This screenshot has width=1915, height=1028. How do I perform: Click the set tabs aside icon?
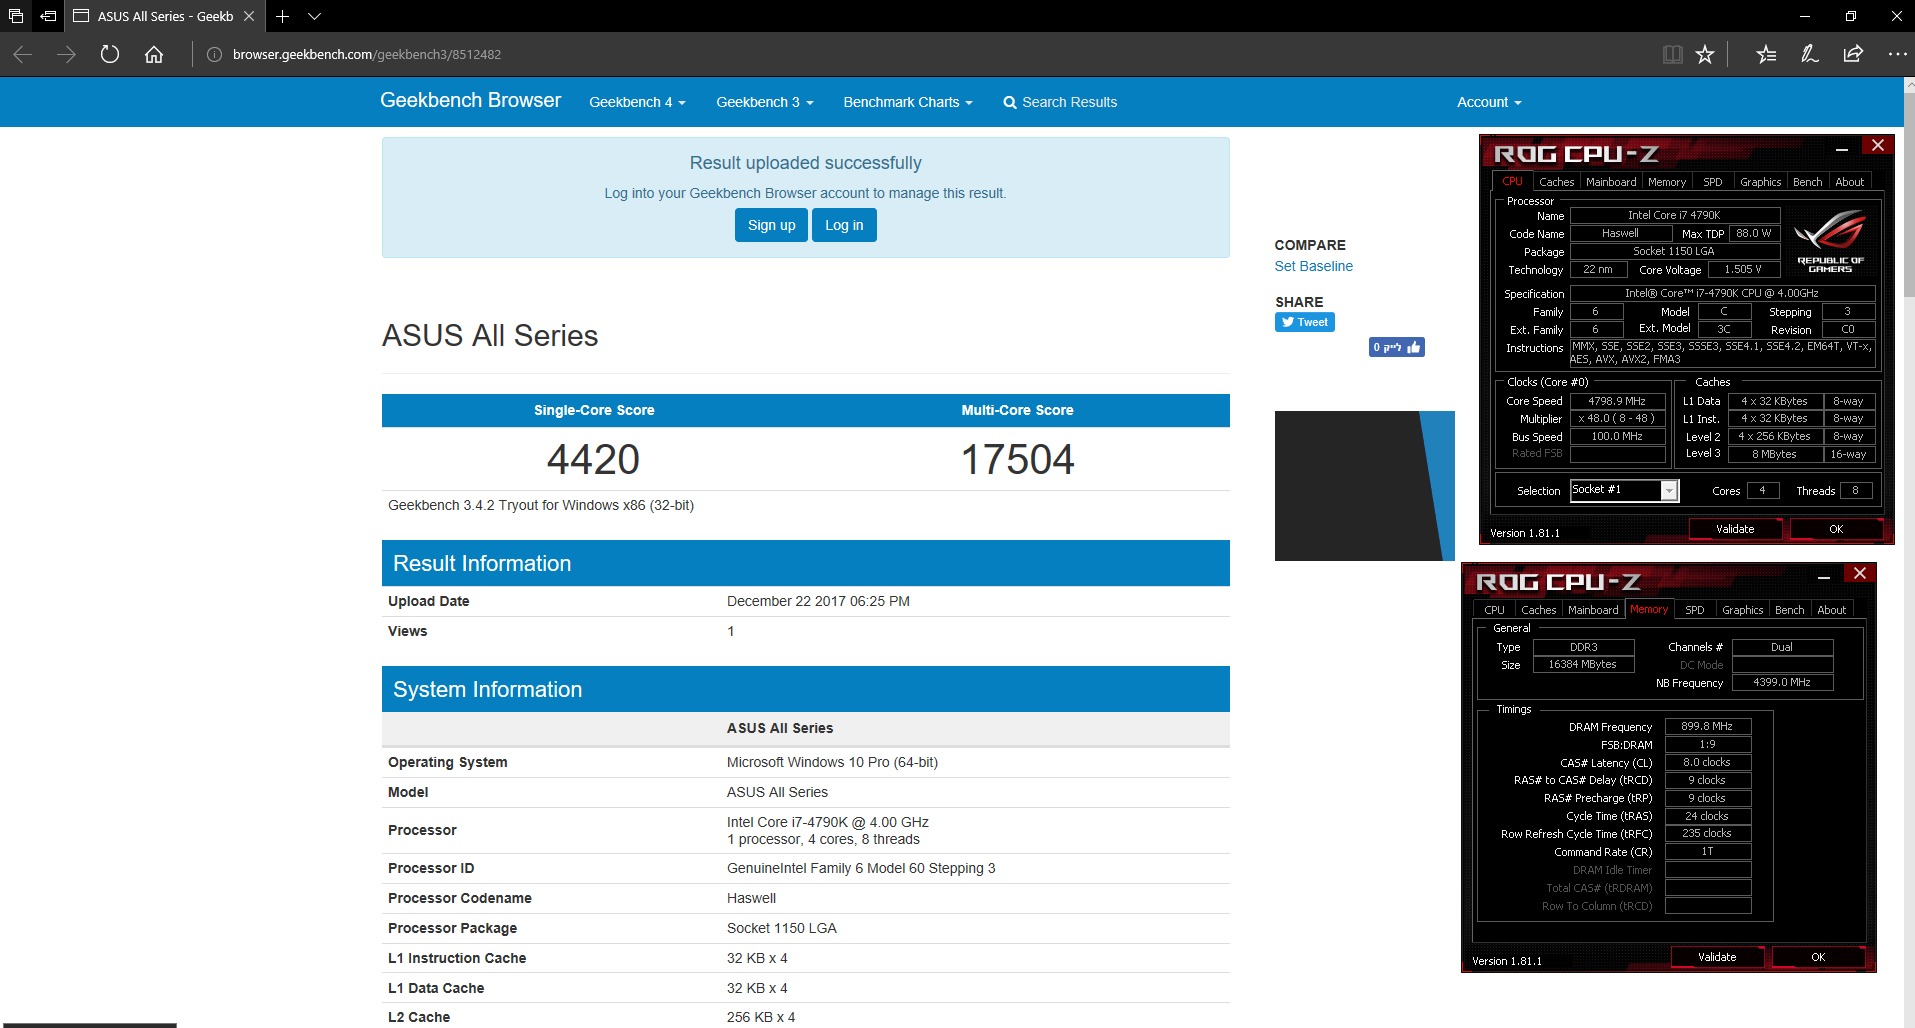[48, 16]
